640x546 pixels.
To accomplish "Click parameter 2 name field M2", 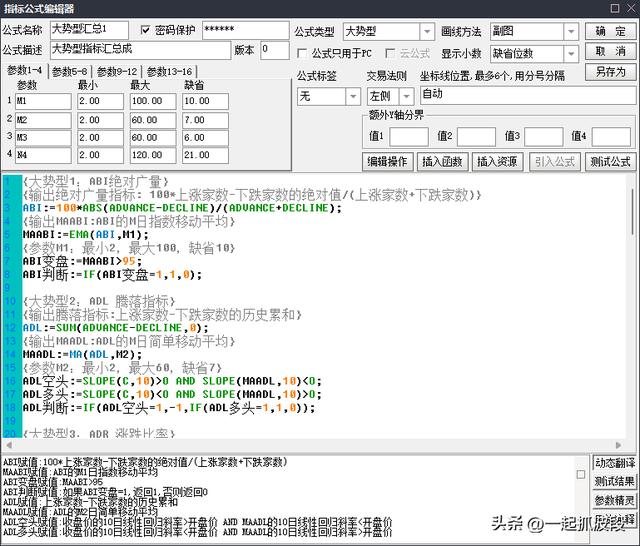I will tap(43, 120).
